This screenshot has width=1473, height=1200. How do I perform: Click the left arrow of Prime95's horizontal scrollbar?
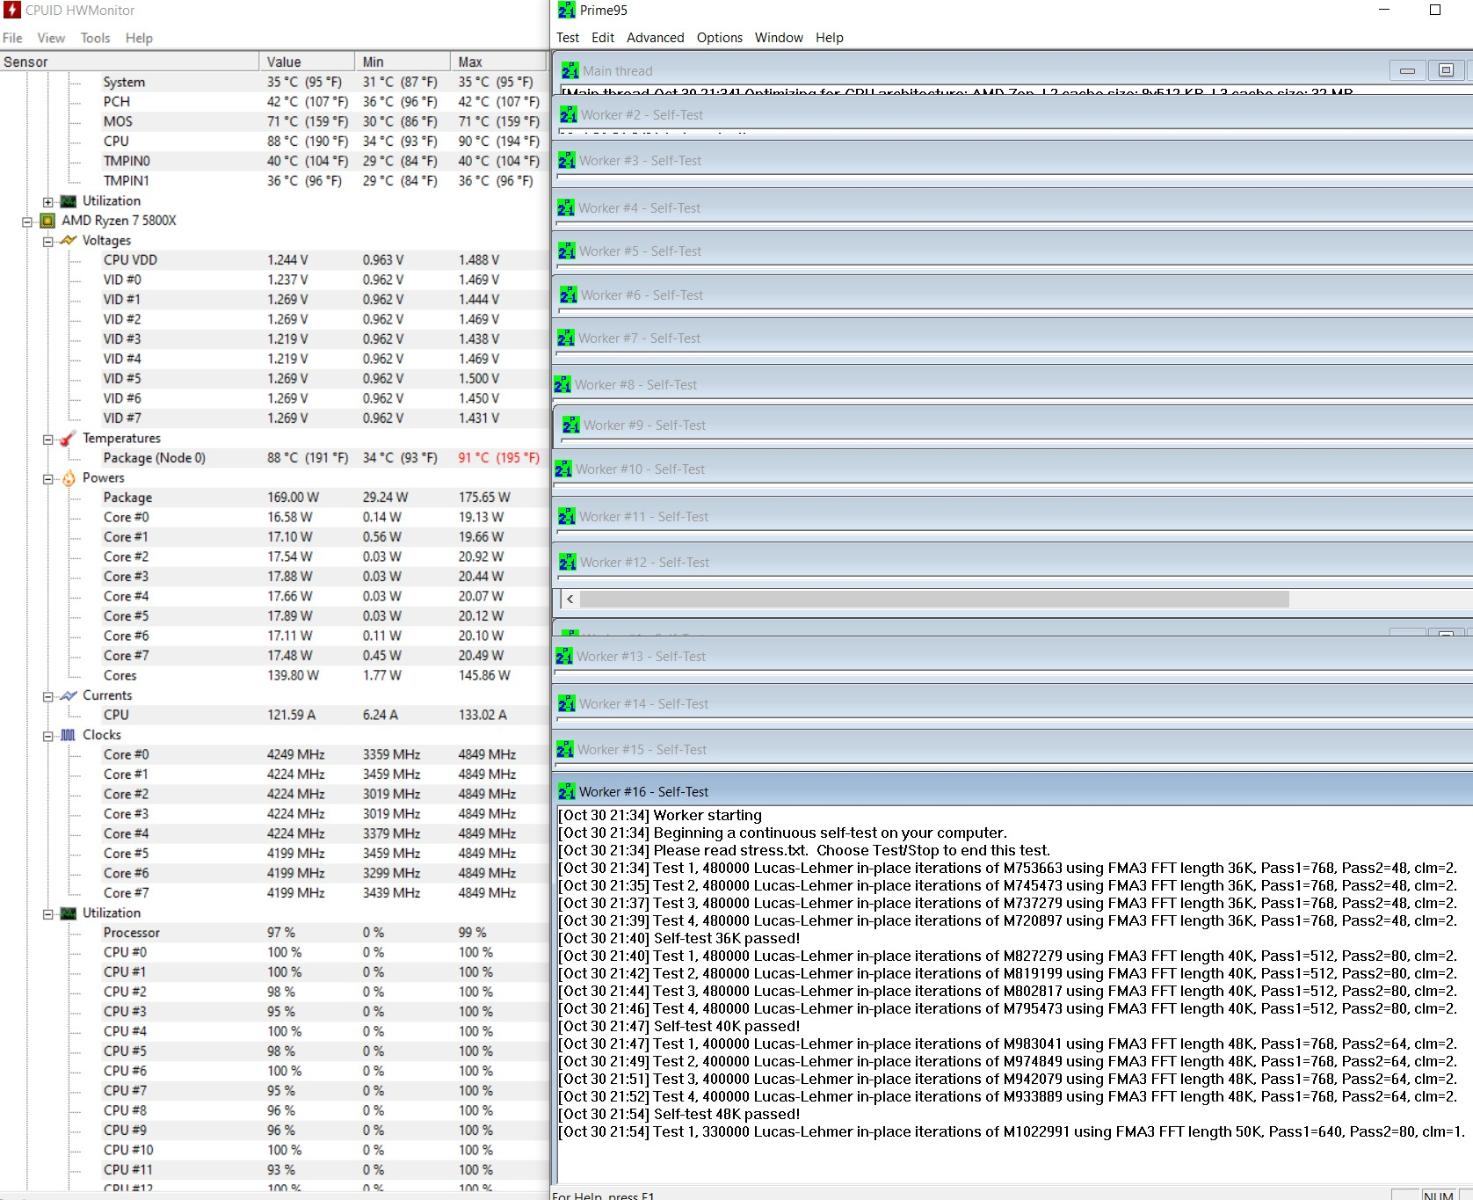click(x=570, y=600)
